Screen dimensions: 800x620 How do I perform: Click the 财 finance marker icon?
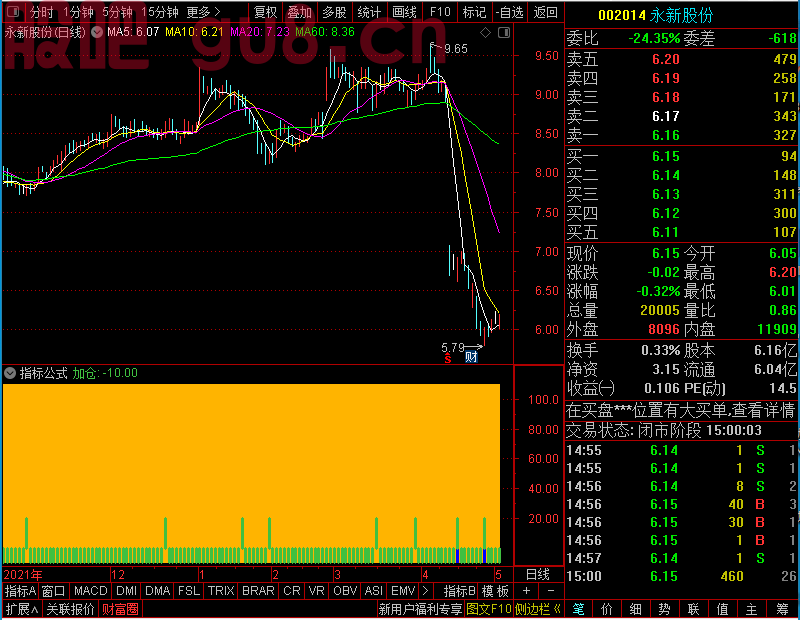point(471,357)
